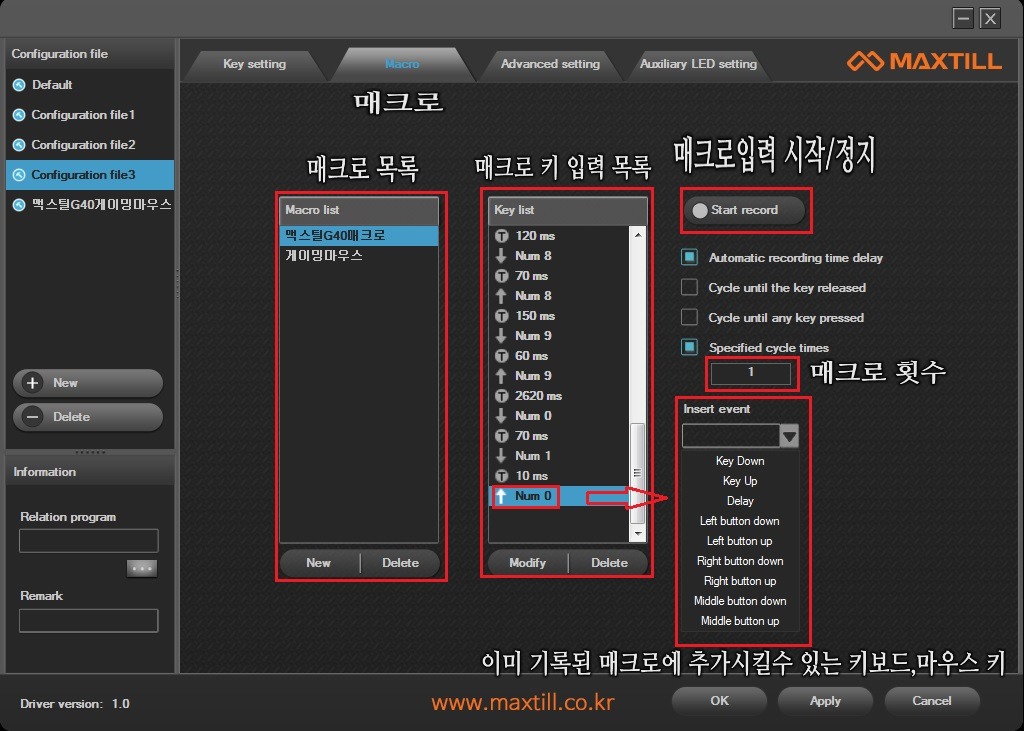Click Modify under Key list
The height and width of the screenshot is (731, 1024).
[x=528, y=563]
